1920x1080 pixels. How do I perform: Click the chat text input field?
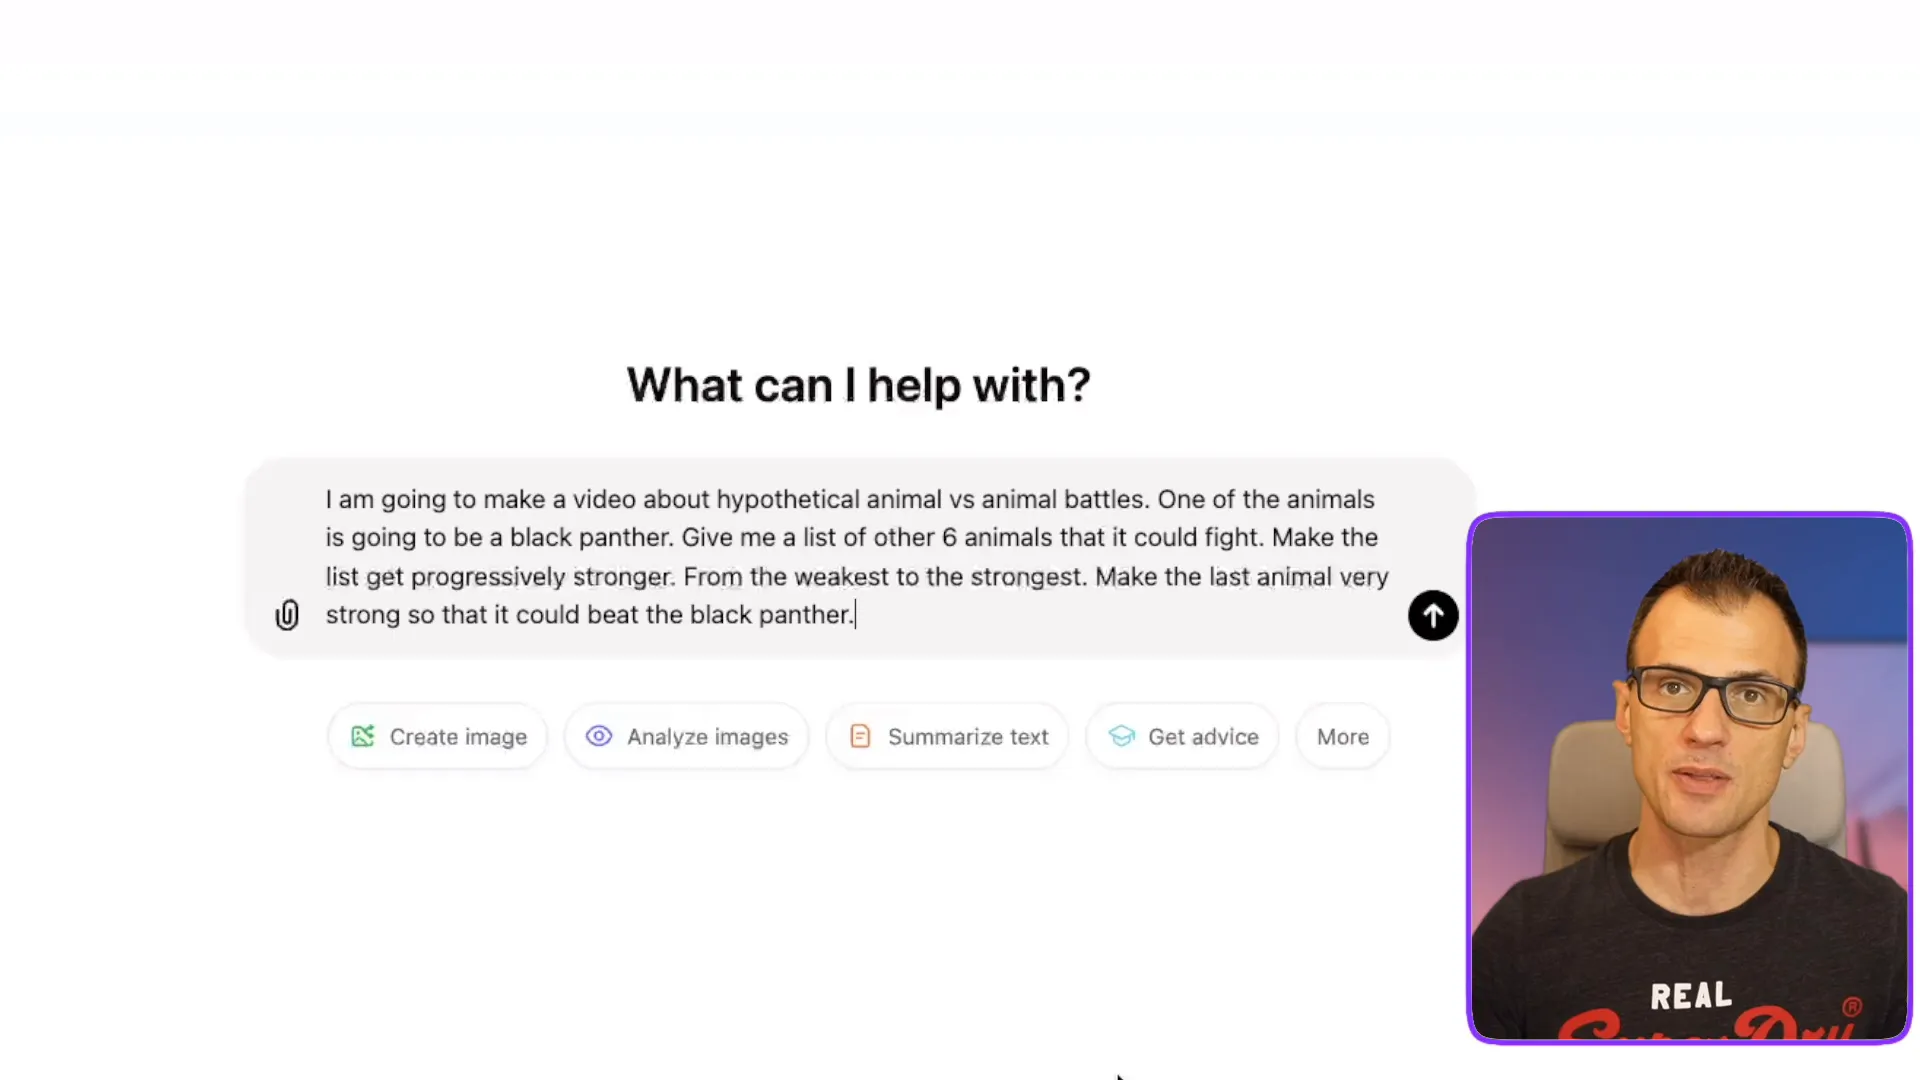856,556
